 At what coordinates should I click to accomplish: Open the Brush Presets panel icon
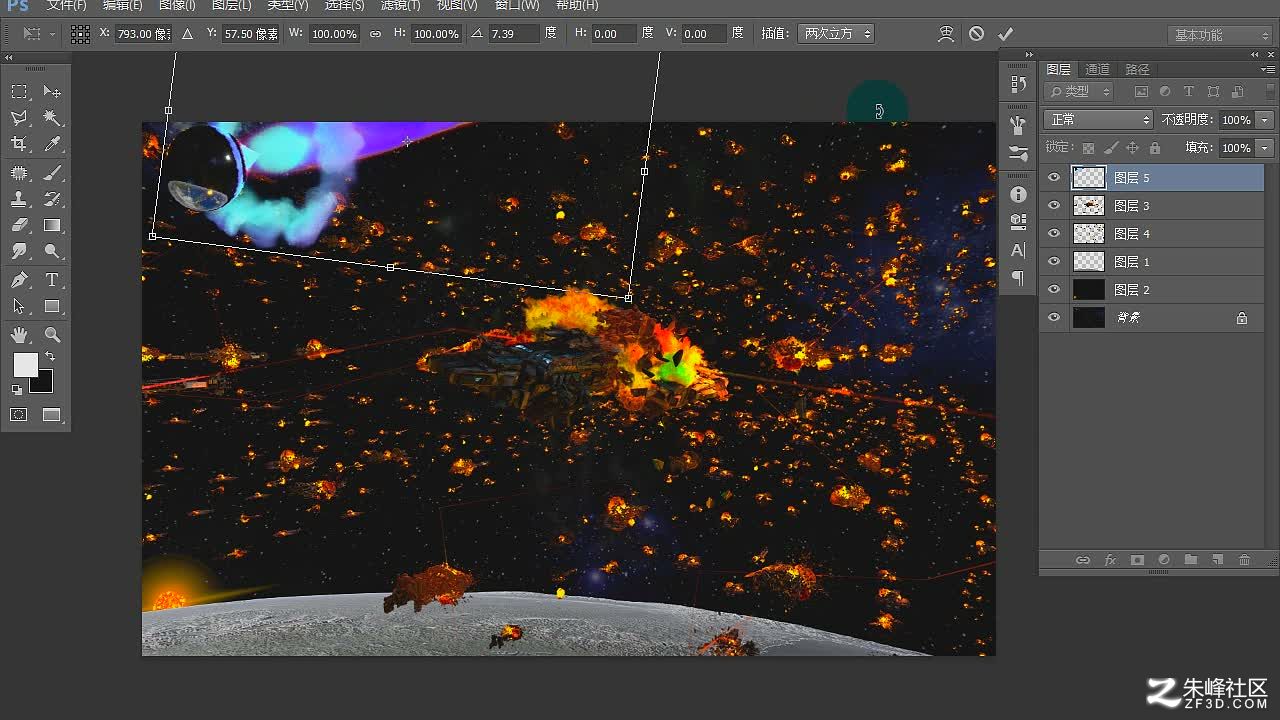pos(1018,126)
